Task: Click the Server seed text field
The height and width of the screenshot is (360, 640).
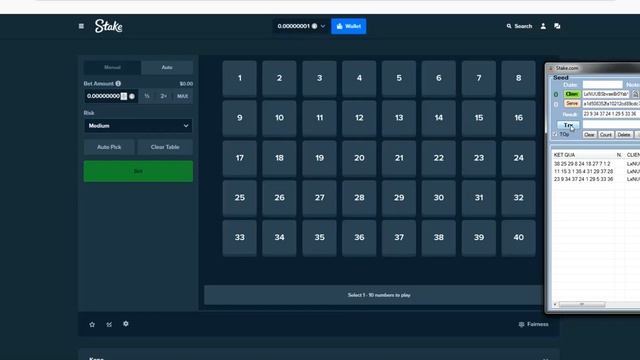Action: tap(611, 104)
